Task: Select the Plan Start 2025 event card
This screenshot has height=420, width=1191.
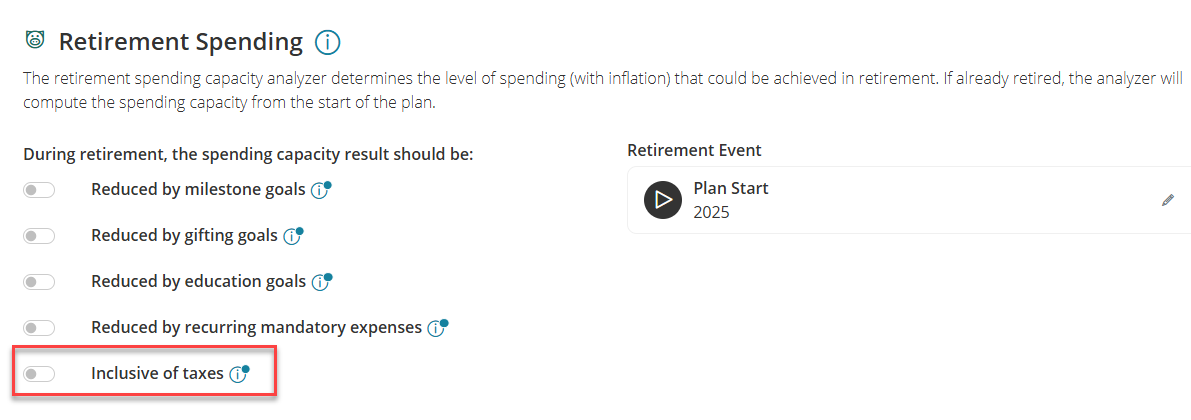Action: click(x=908, y=200)
